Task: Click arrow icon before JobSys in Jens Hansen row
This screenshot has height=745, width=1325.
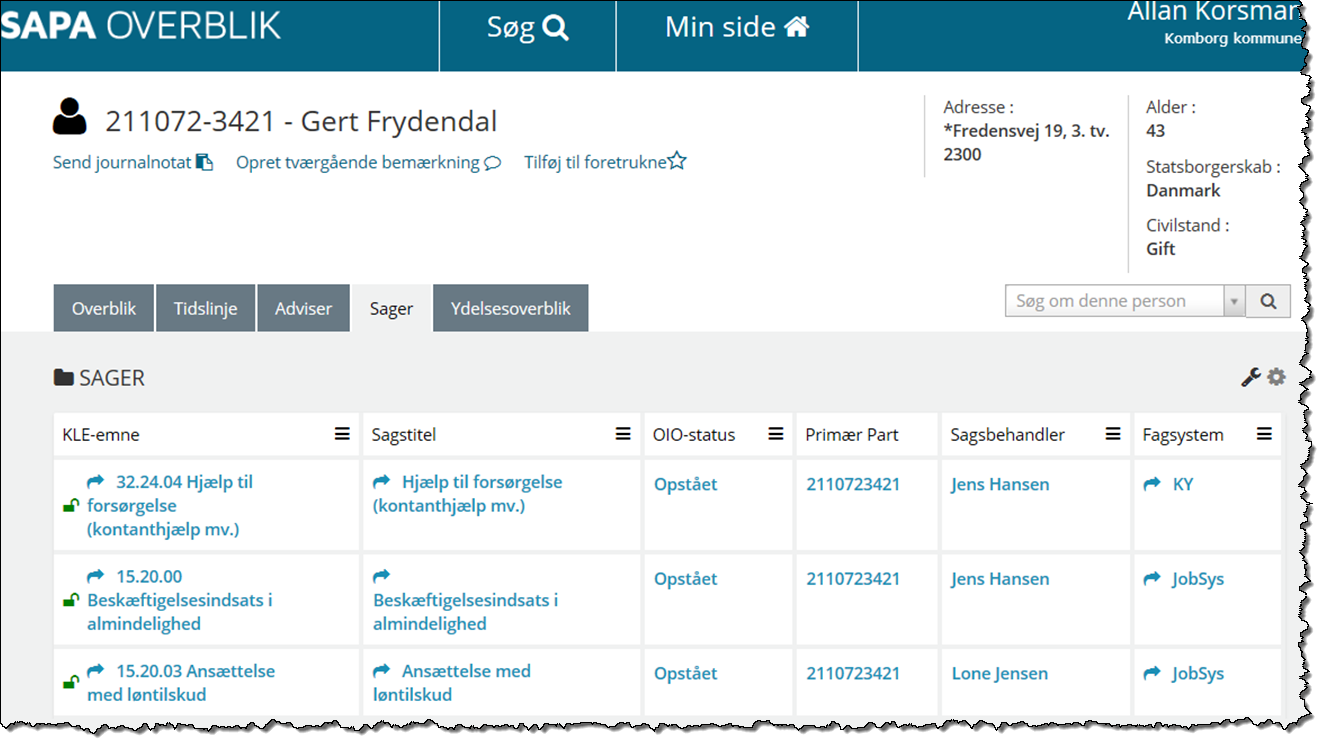Action: point(1152,579)
